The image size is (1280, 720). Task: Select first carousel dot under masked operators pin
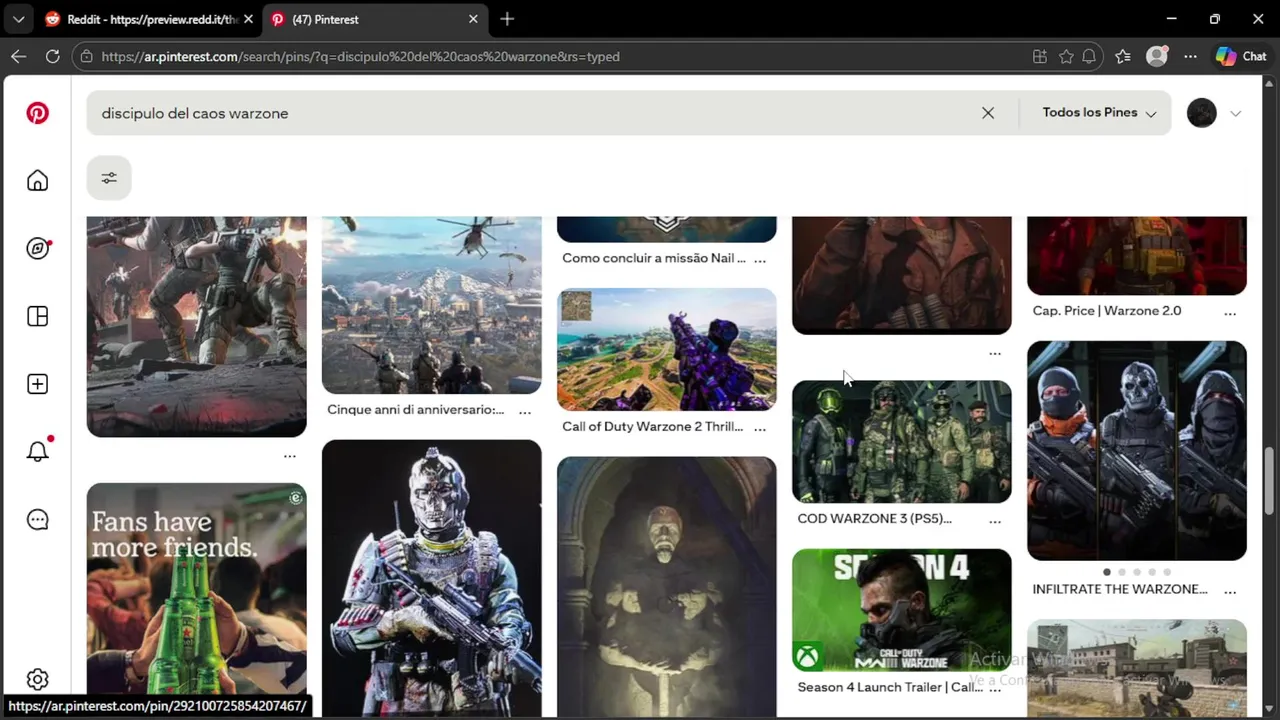(x=1107, y=572)
